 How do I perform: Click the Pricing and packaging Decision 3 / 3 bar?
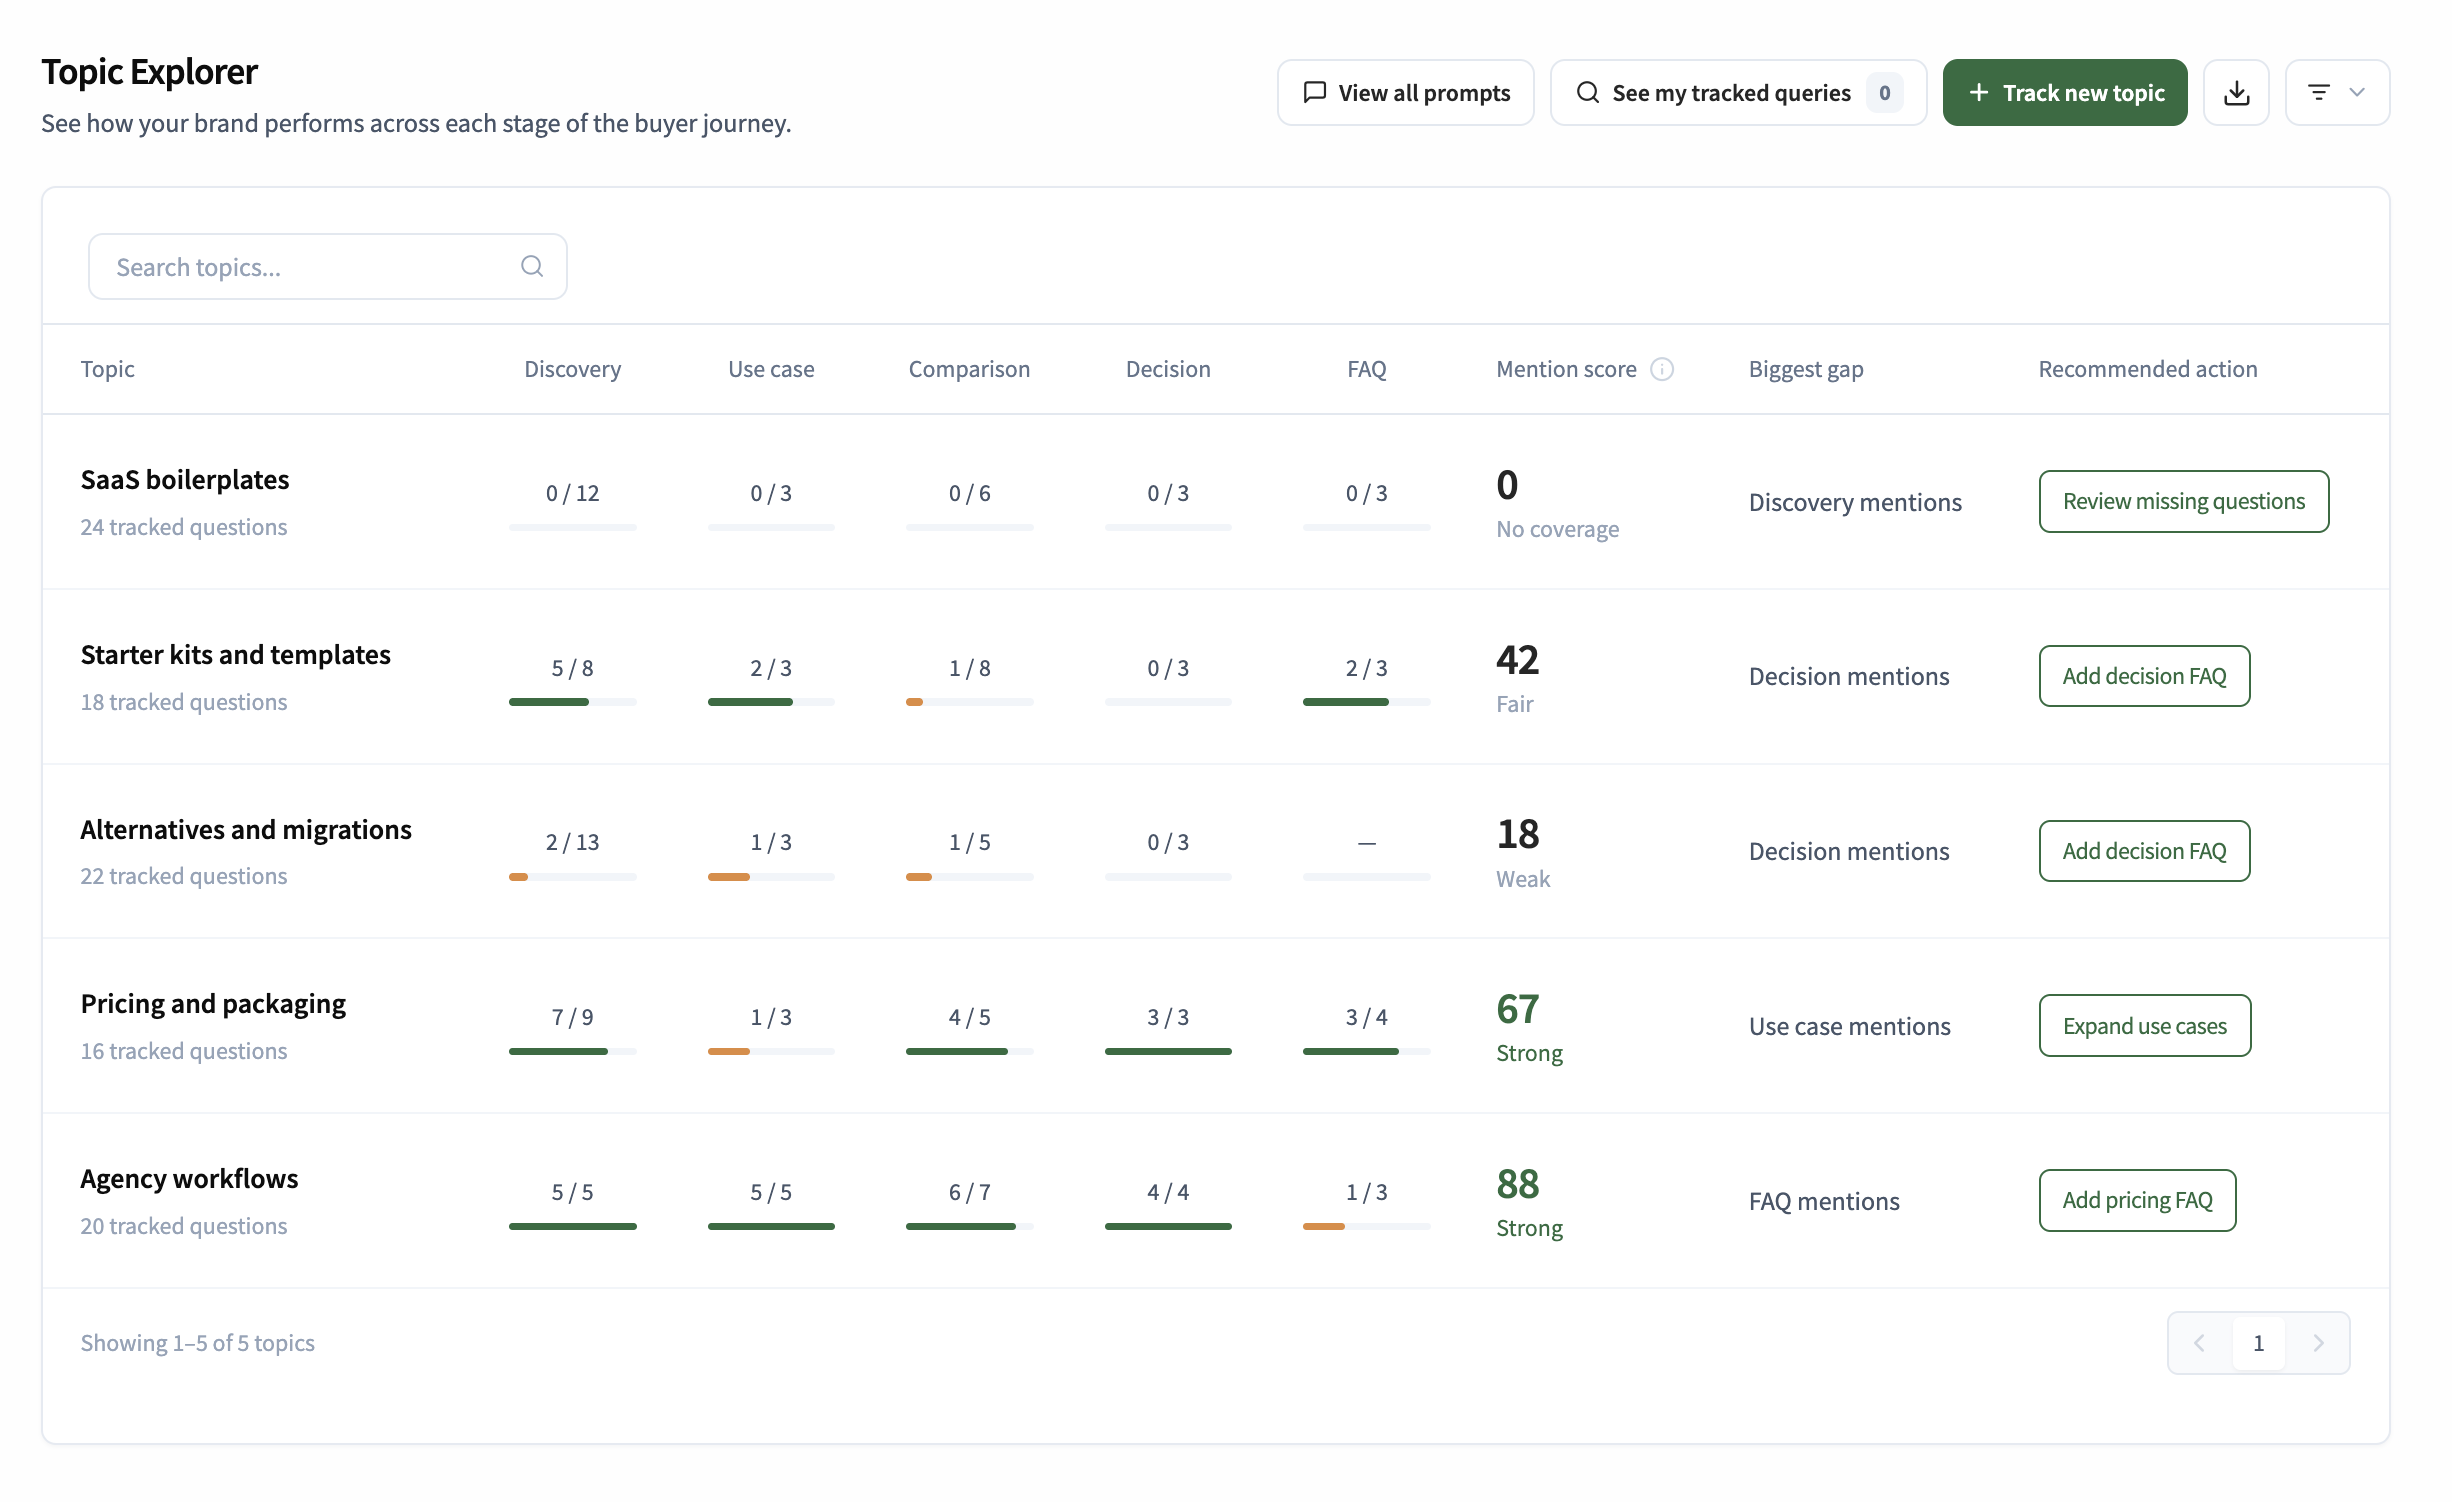(1168, 1051)
